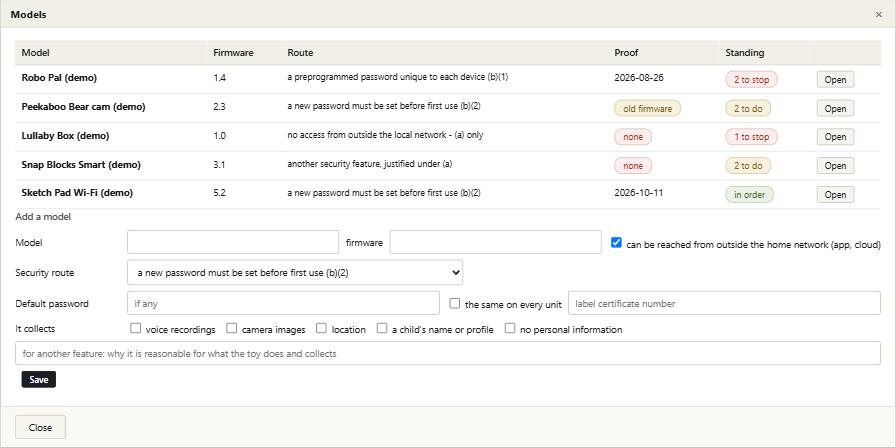Expand the Security route dropdown
Screen dimensions: 896x448
point(295,273)
